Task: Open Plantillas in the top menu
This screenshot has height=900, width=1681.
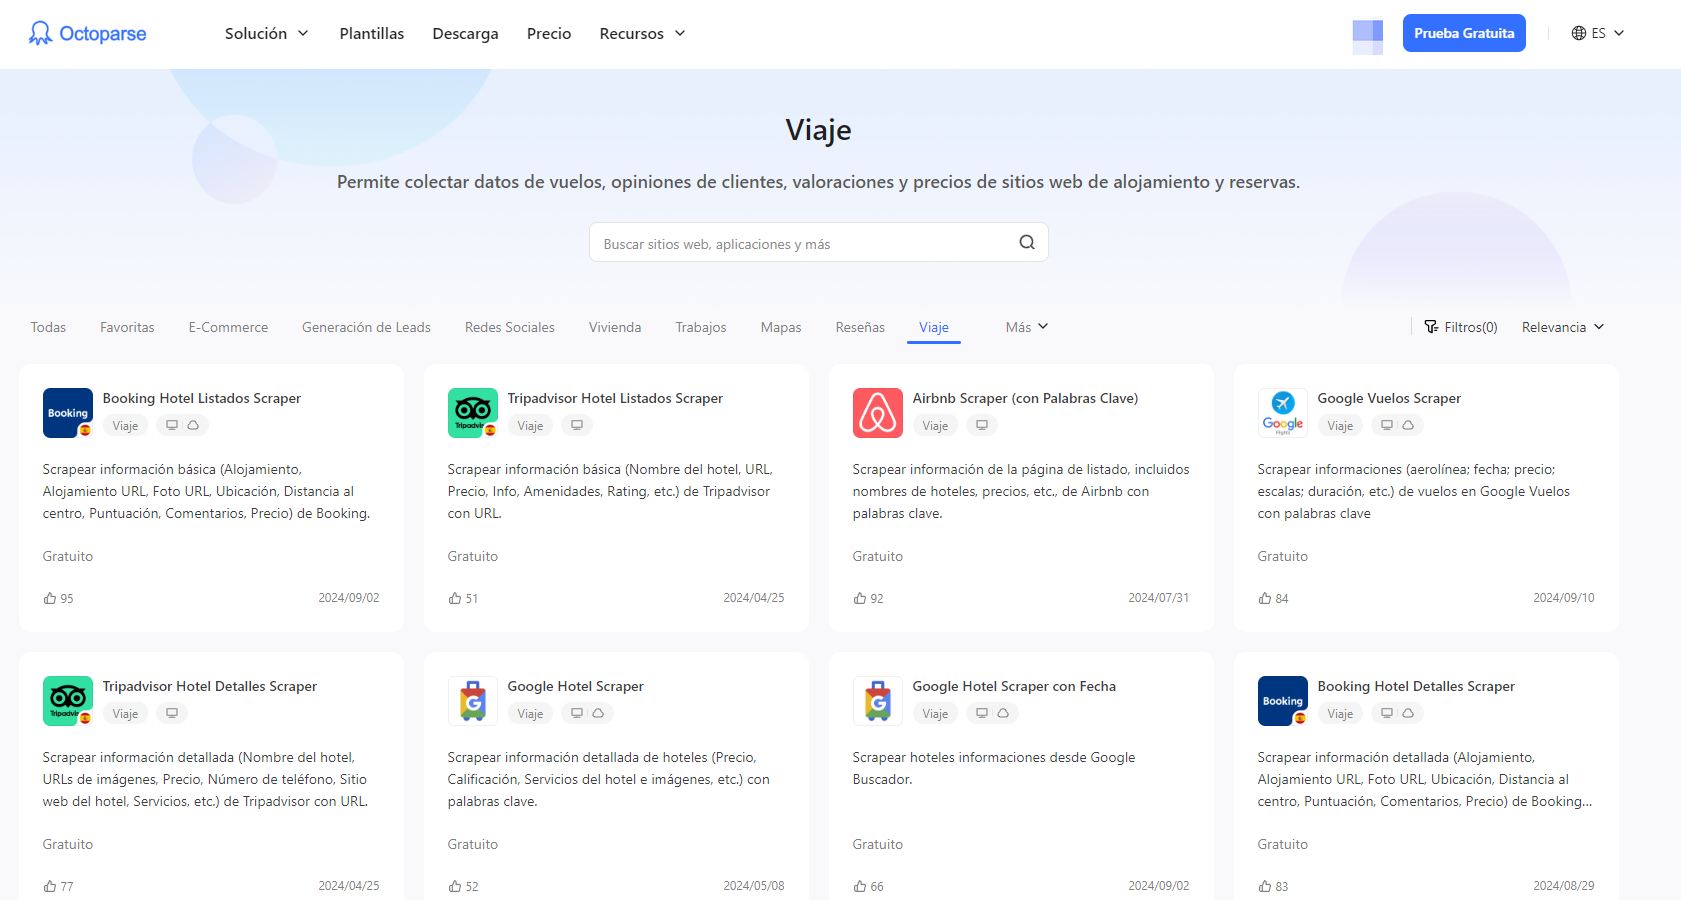Action: coord(372,34)
